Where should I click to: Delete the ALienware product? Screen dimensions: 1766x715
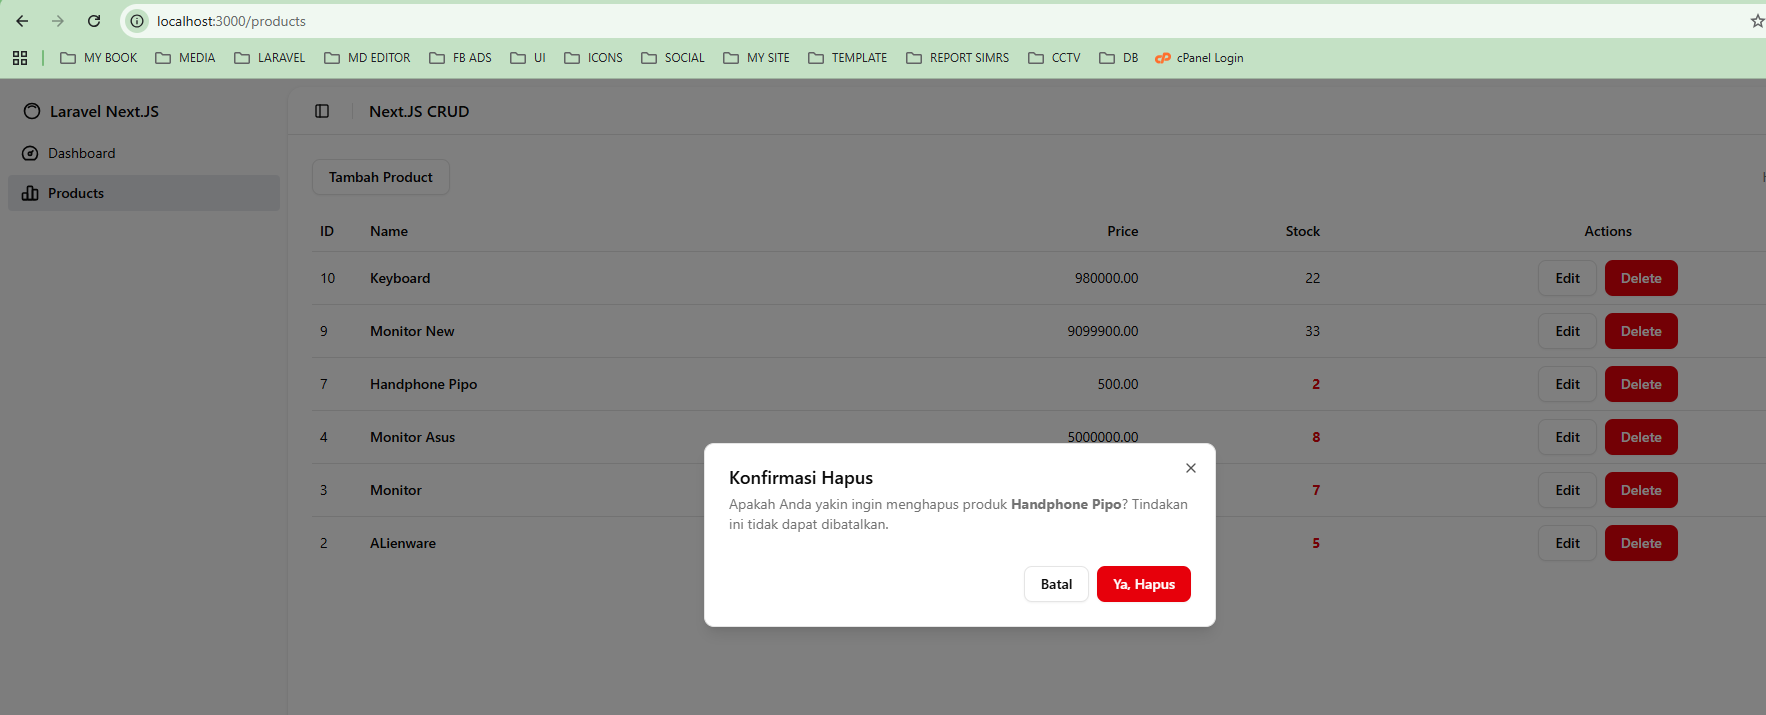pos(1641,543)
